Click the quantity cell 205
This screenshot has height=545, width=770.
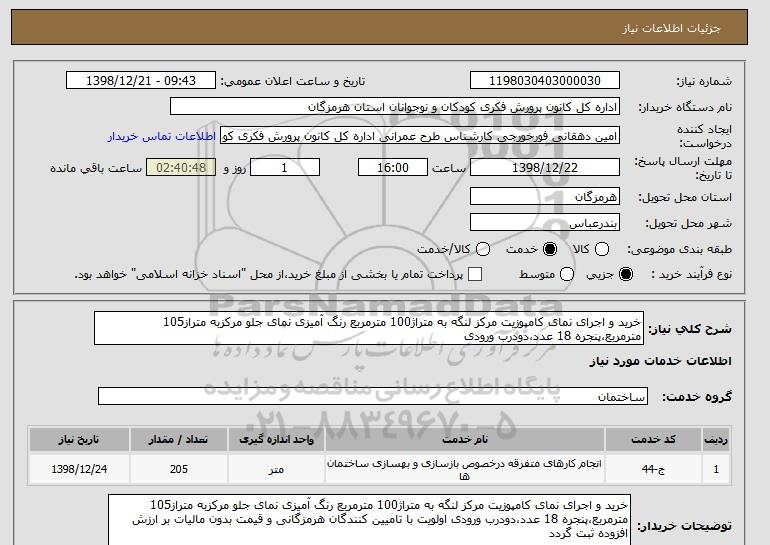tap(179, 469)
